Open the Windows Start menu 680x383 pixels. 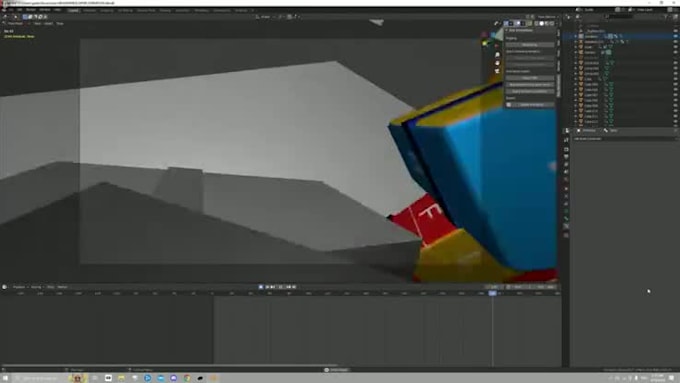(5, 378)
